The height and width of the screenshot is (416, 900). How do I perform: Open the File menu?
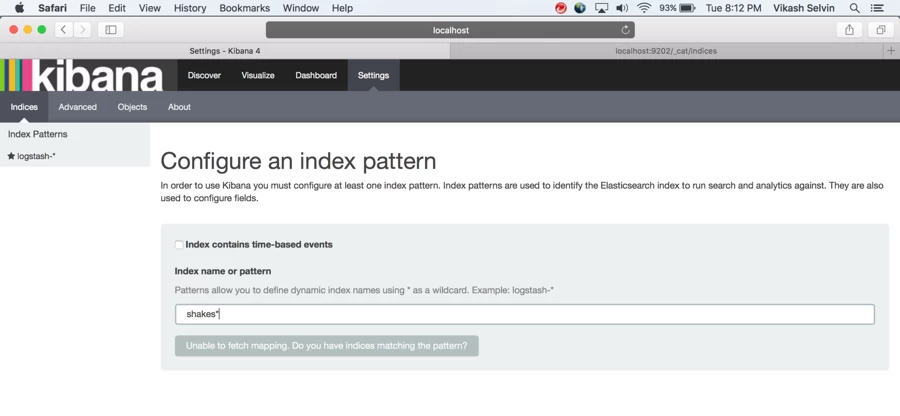coord(87,8)
